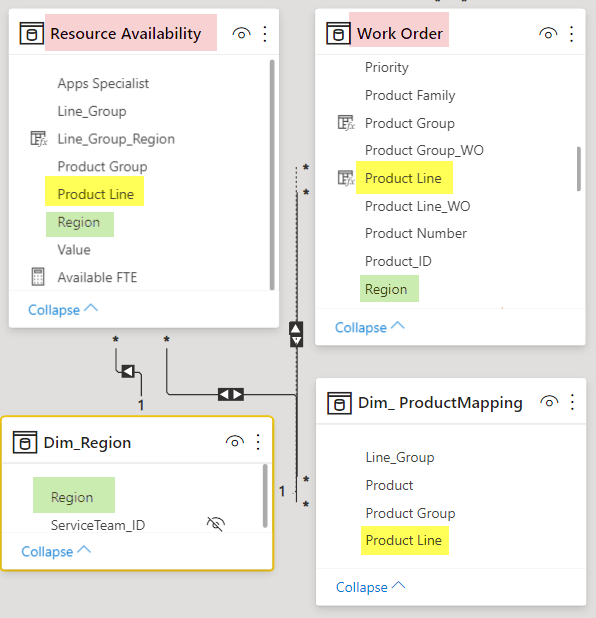Select ServiceTeam_ID field name

[x=98, y=525]
